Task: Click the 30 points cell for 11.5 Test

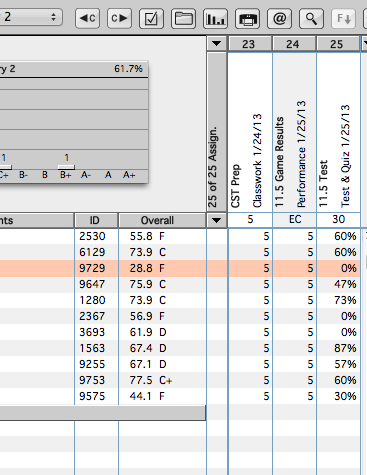Action: pyautogui.click(x=338, y=219)
